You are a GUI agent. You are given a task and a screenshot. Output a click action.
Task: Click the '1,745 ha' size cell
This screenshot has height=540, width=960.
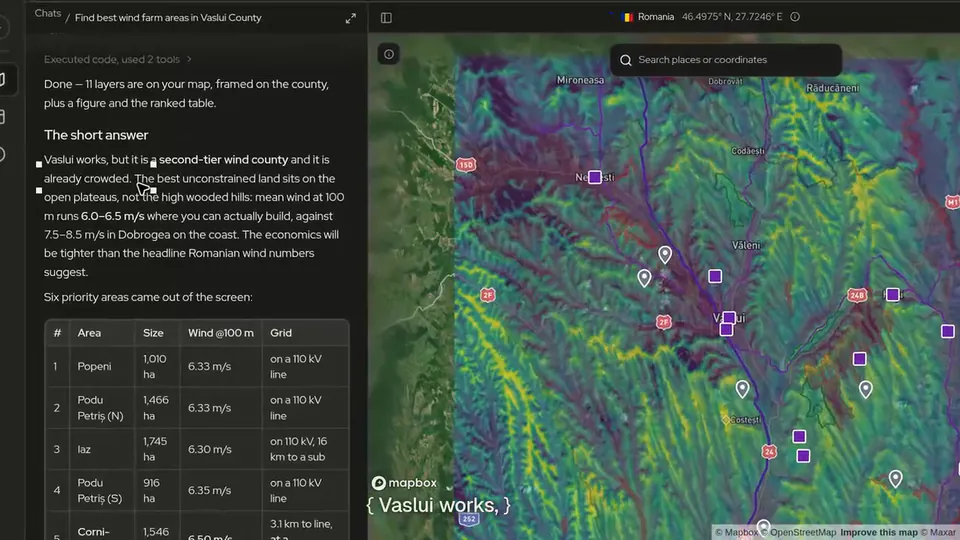tap(155, 449)
